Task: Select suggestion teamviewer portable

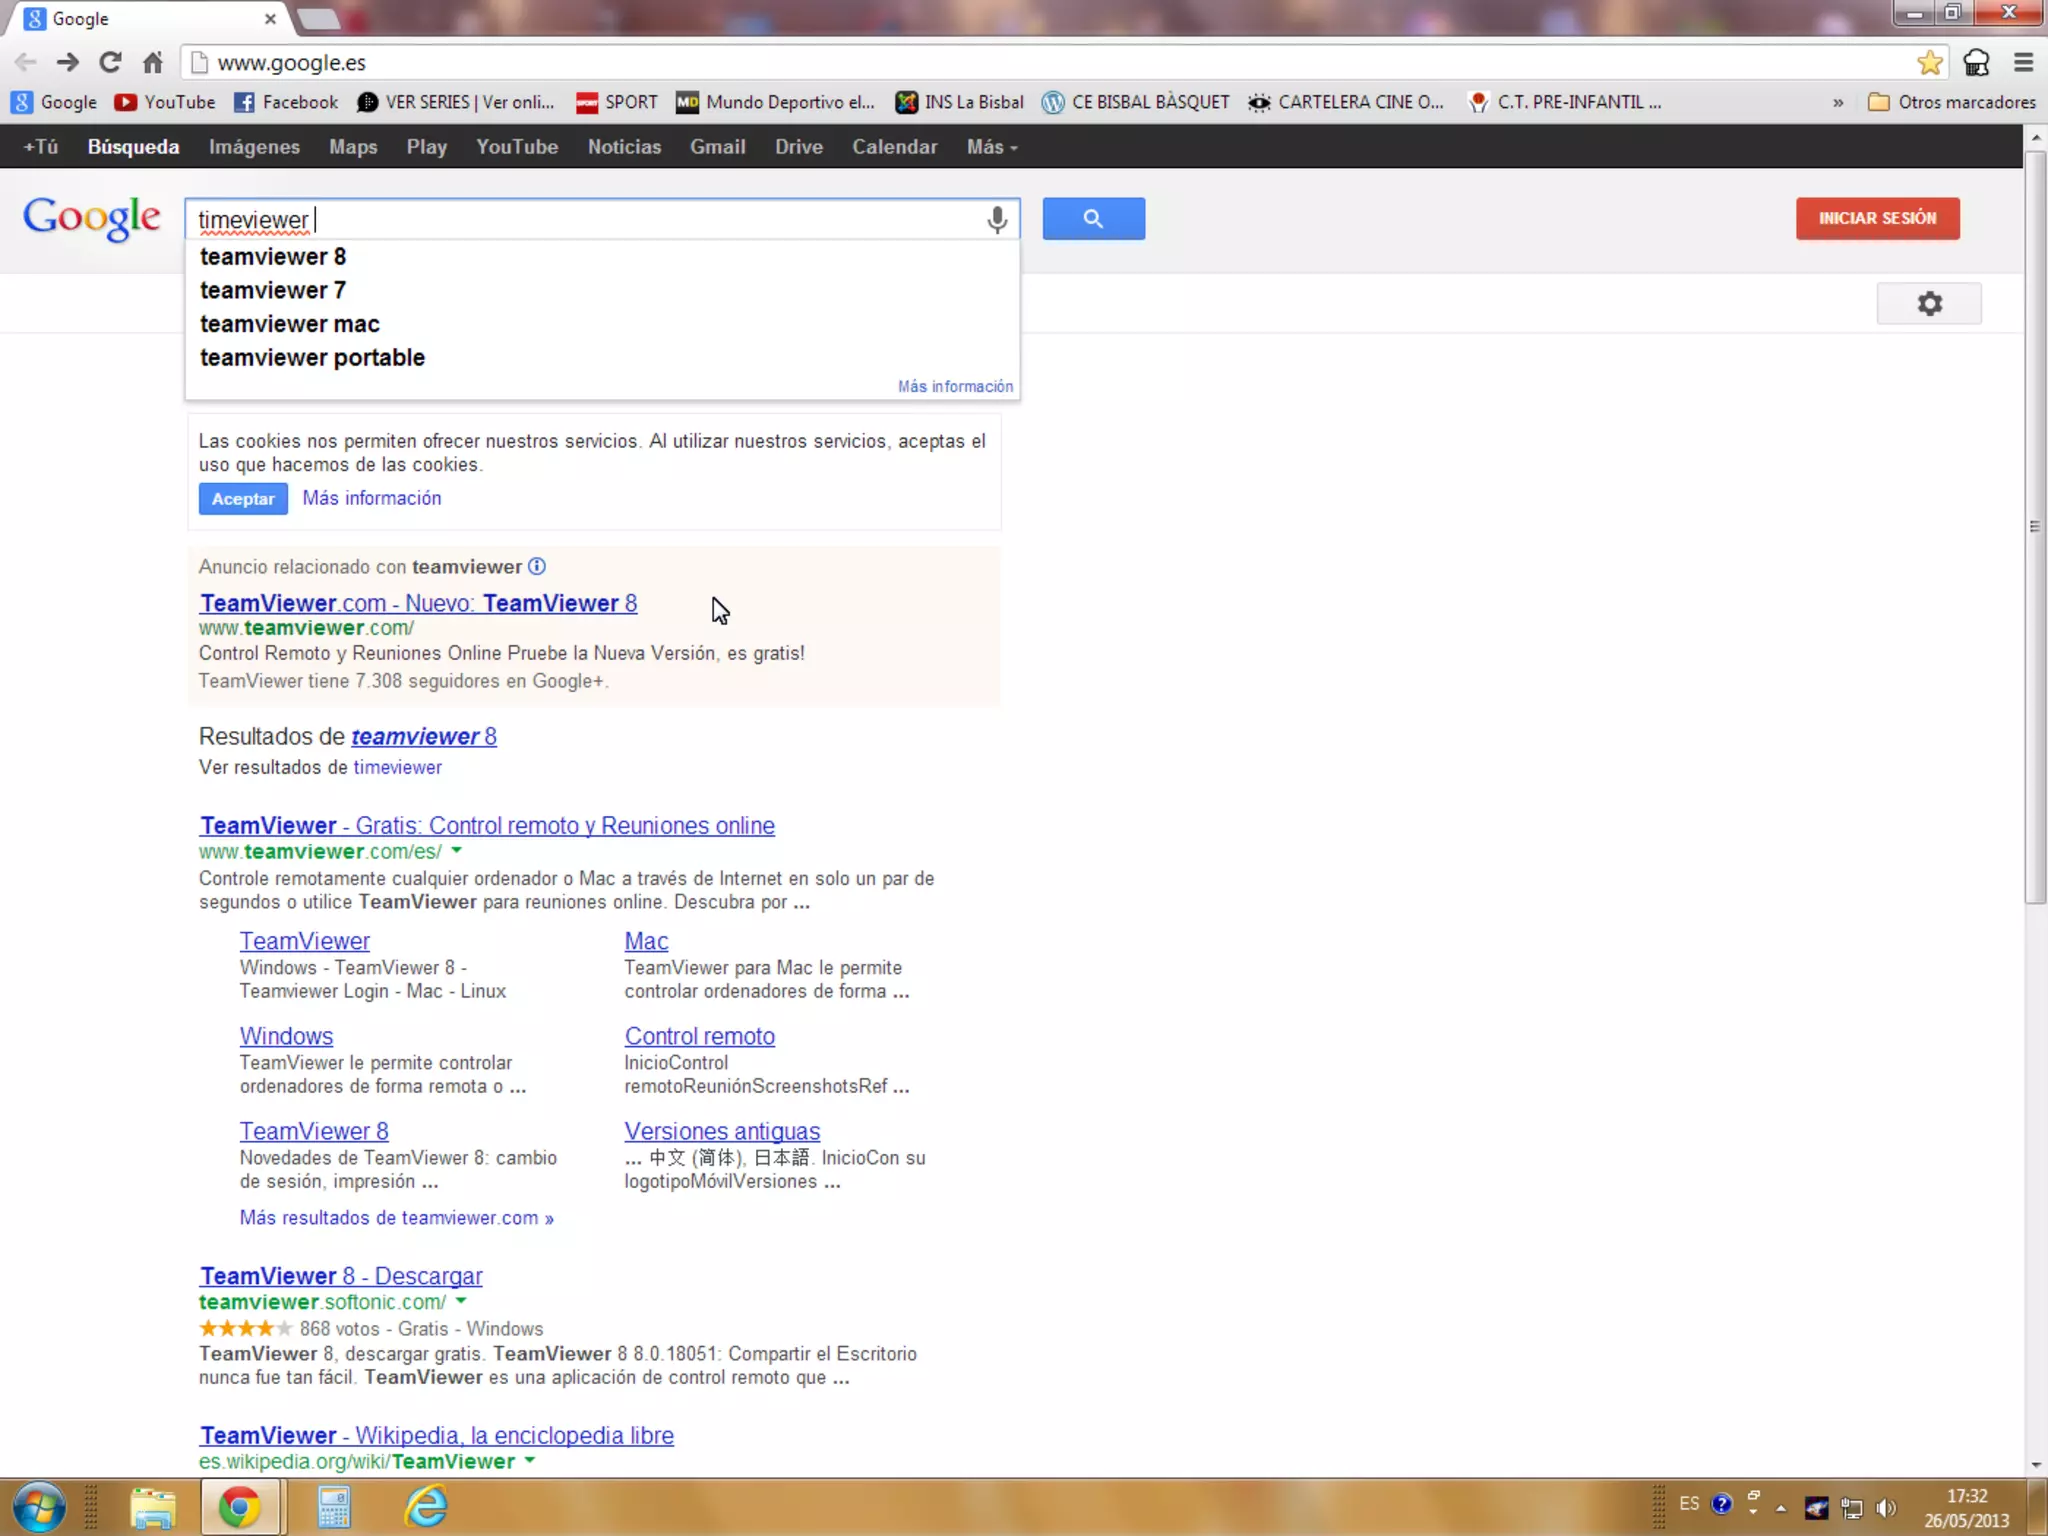Action: pyautogui.click(x=312, y=358)
